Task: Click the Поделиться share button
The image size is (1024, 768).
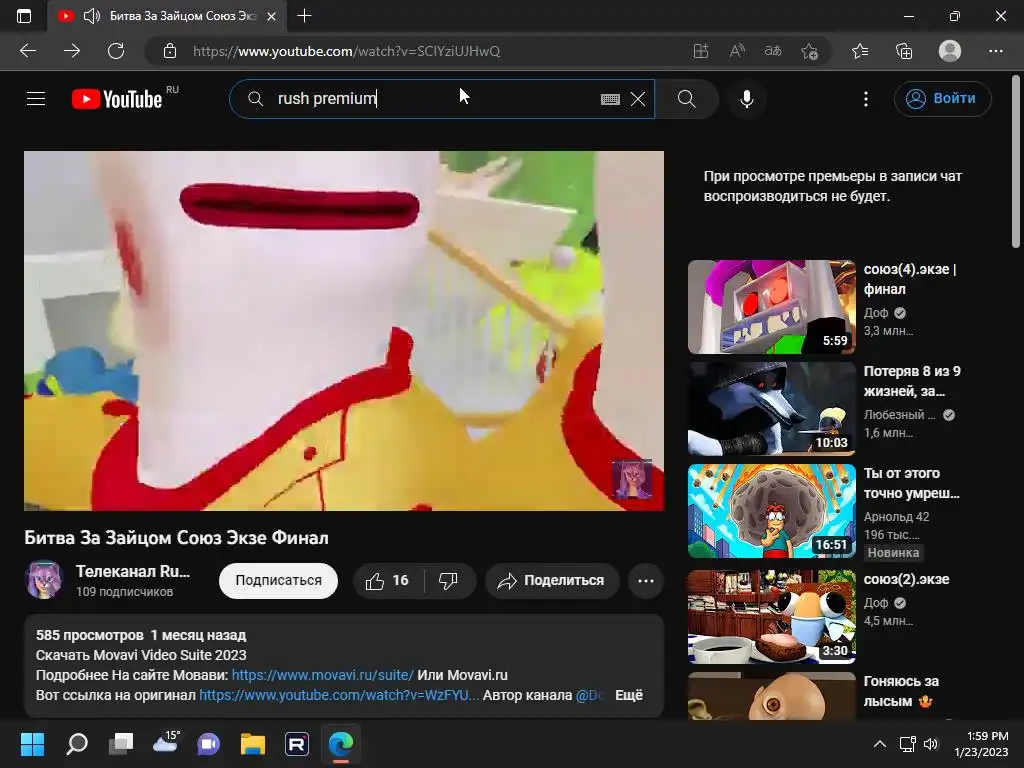Action: coord(552,581)
